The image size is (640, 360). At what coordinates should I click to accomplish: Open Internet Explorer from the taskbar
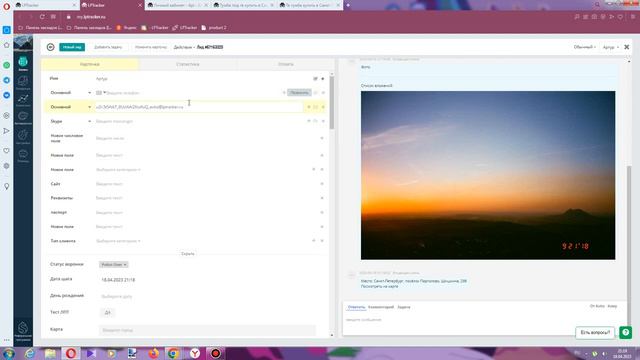[29, 353]
